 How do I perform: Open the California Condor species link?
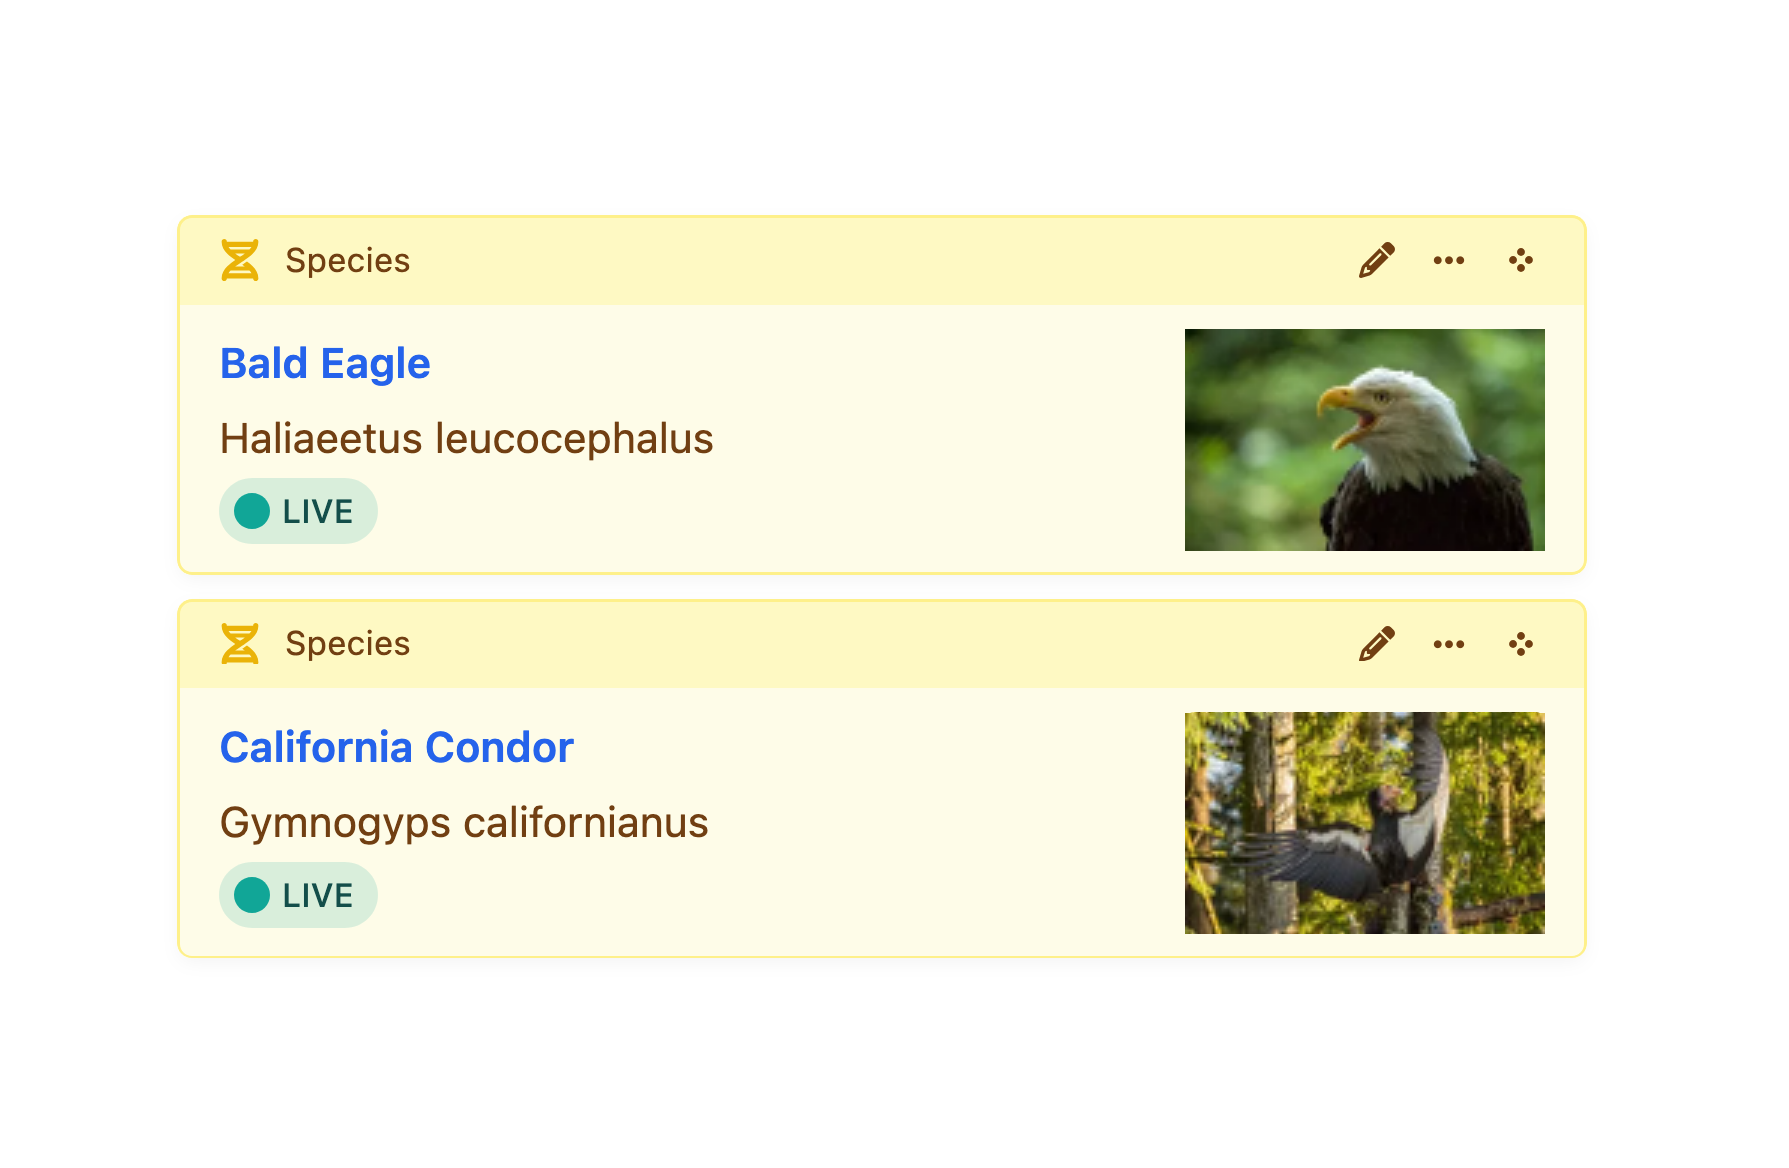396,746
